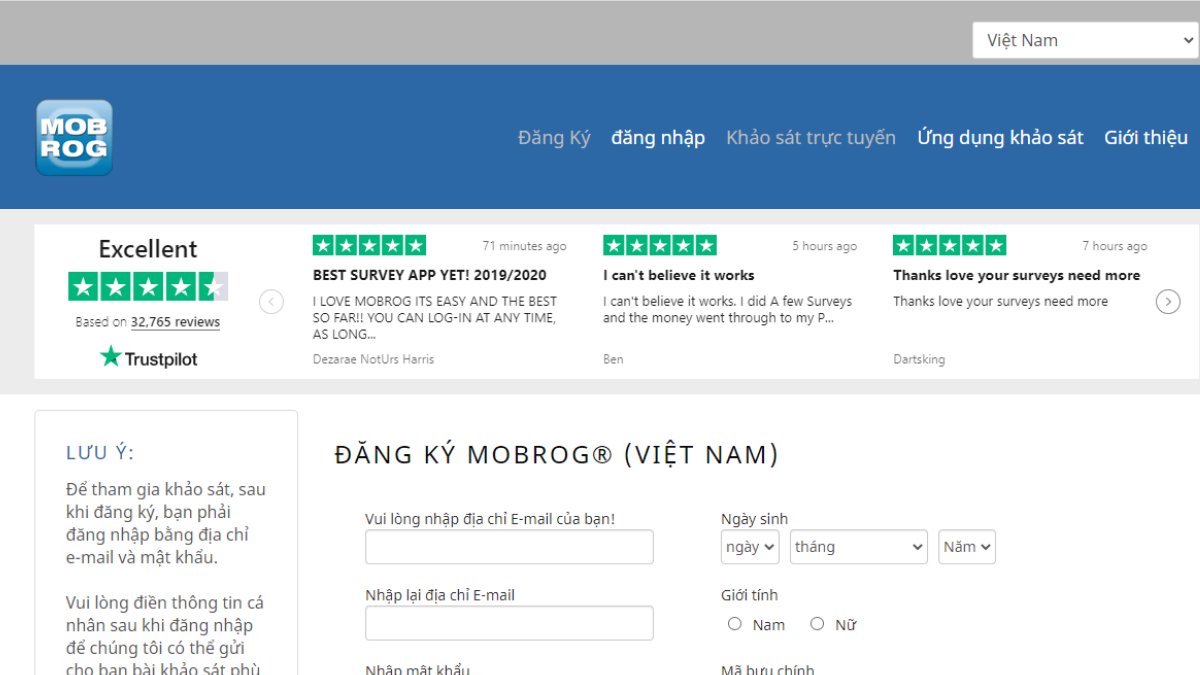Click the Trustpilot overall star rating
Screen dimensions: 1200x675
pos(148,287)
